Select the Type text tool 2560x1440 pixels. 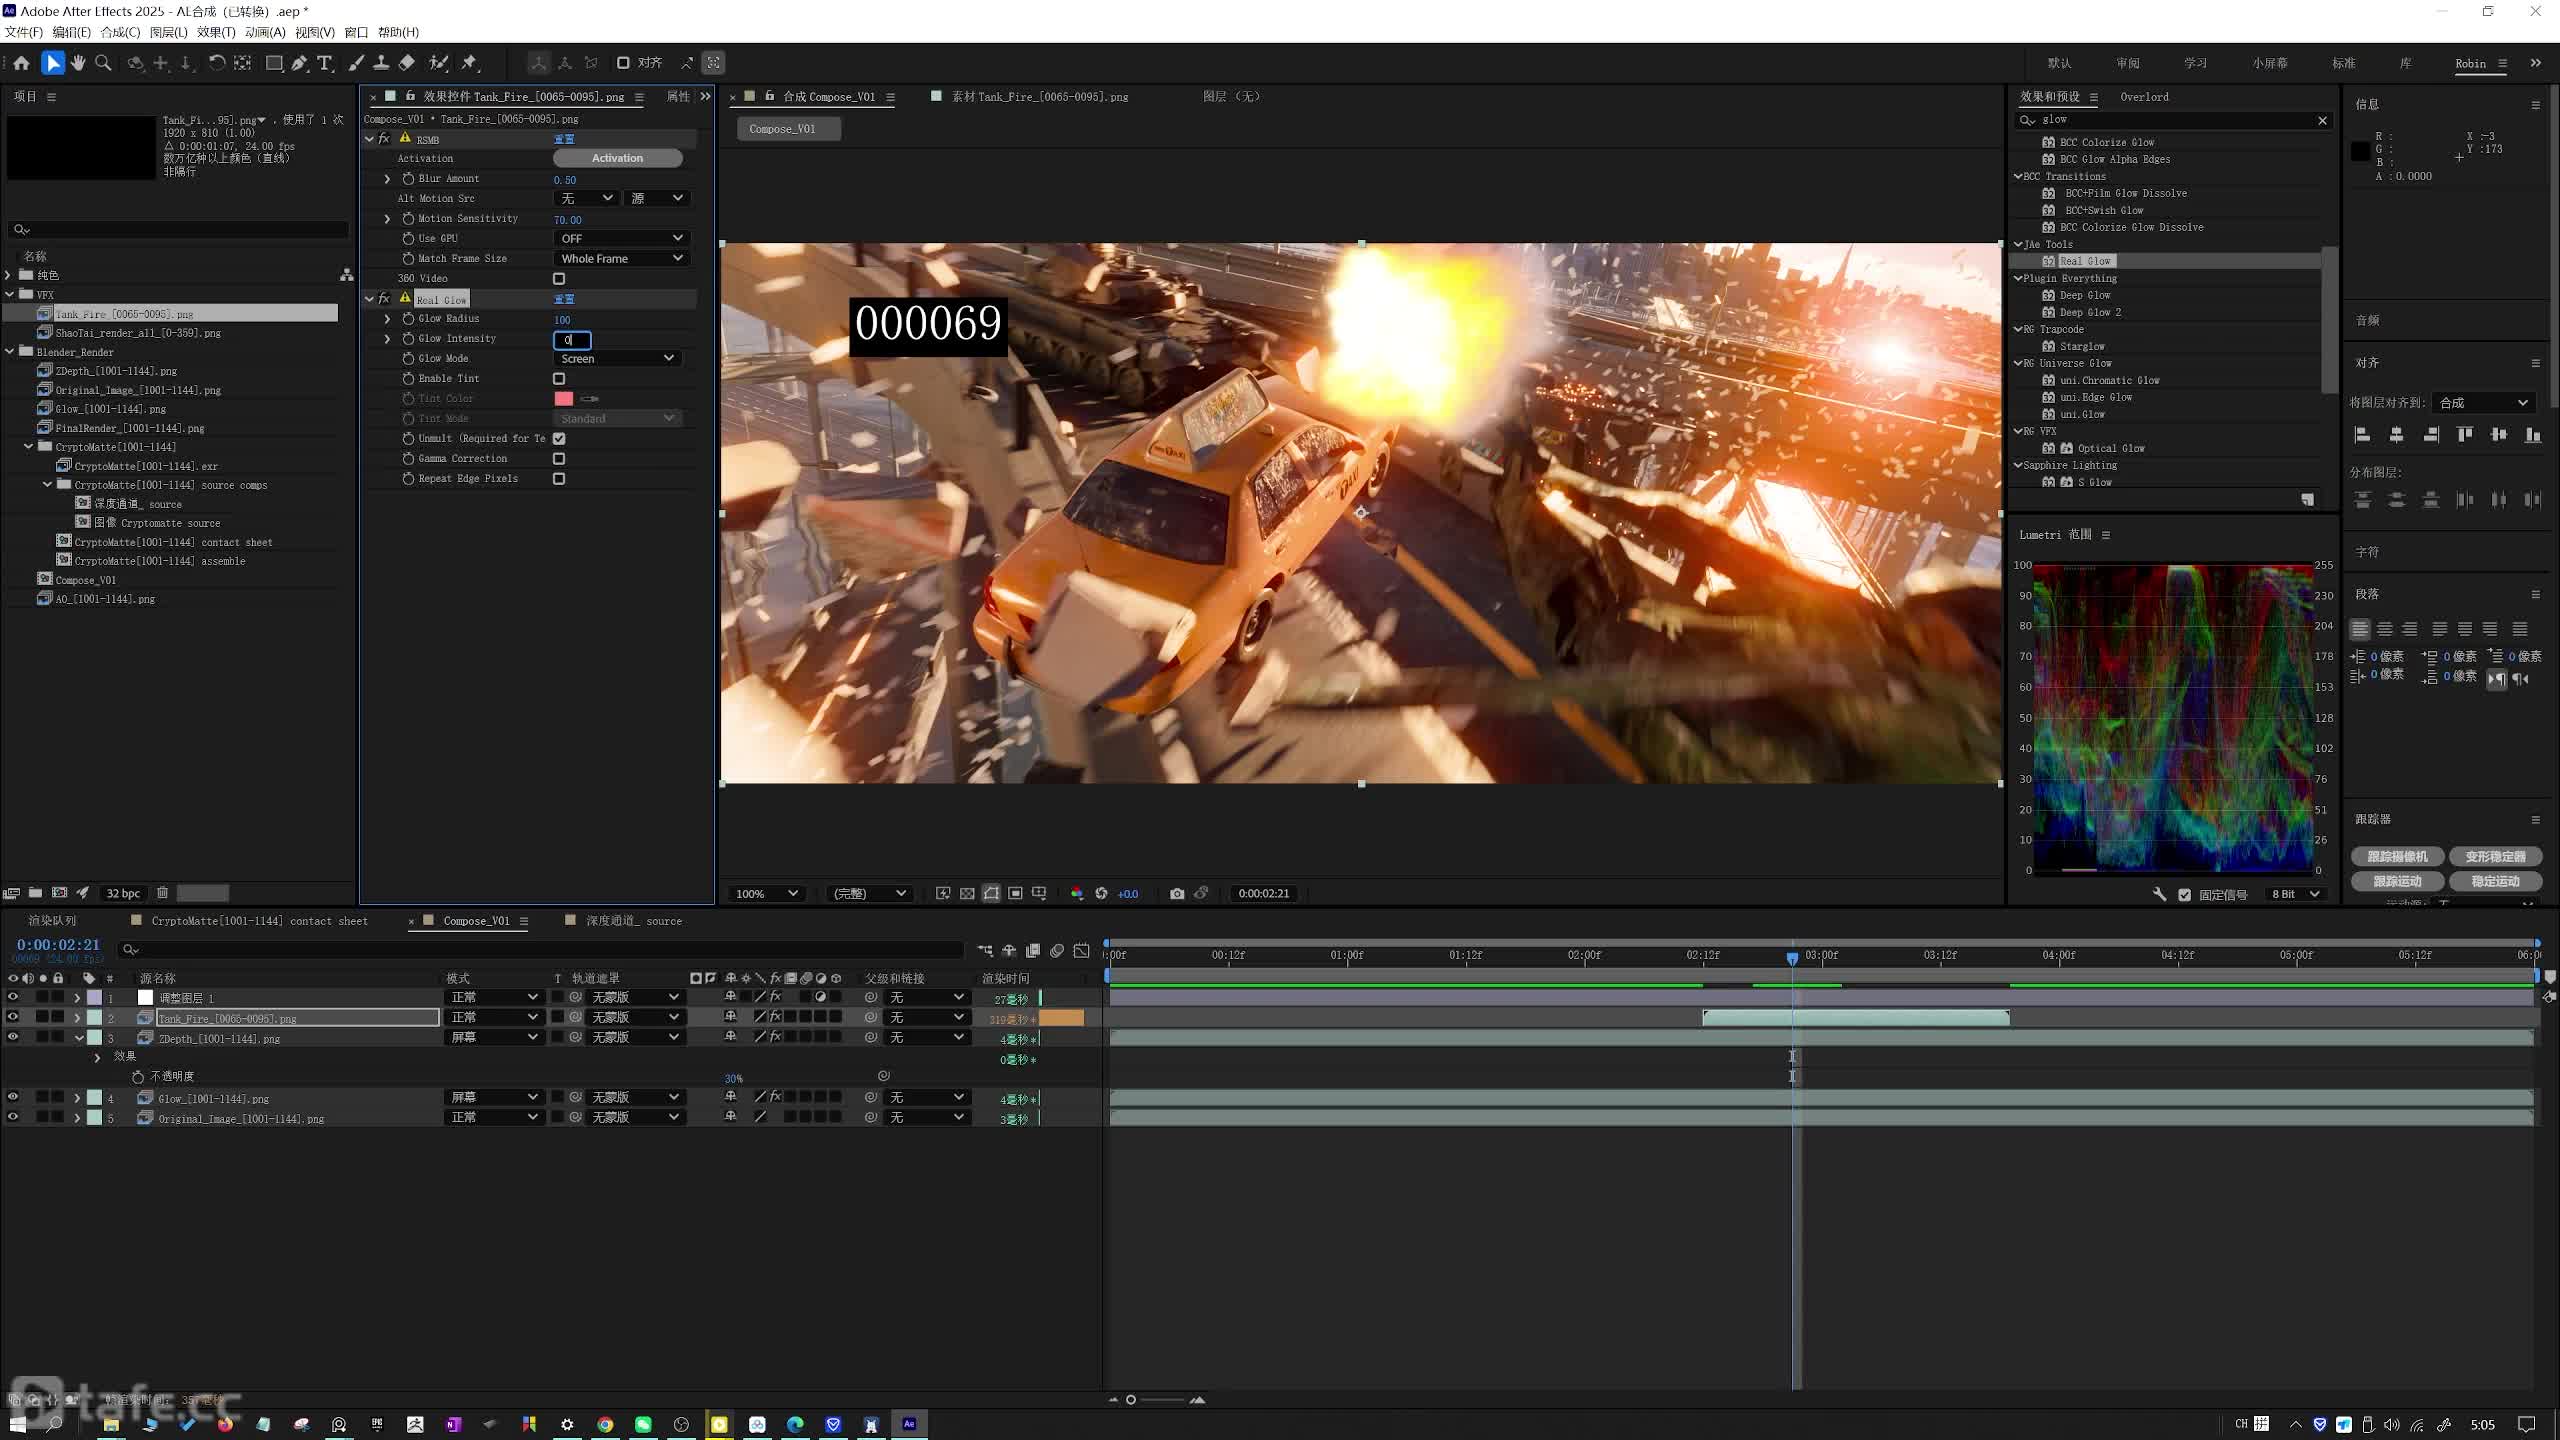(325, 63)
